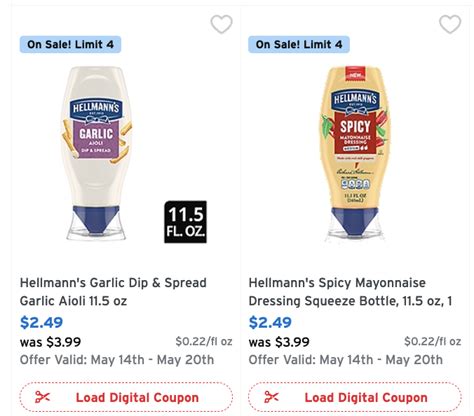The width and height of the screenshot is (474, 416).
Task: Click the $2.49 price for Garlic Aioli
Action: [41, 322]
